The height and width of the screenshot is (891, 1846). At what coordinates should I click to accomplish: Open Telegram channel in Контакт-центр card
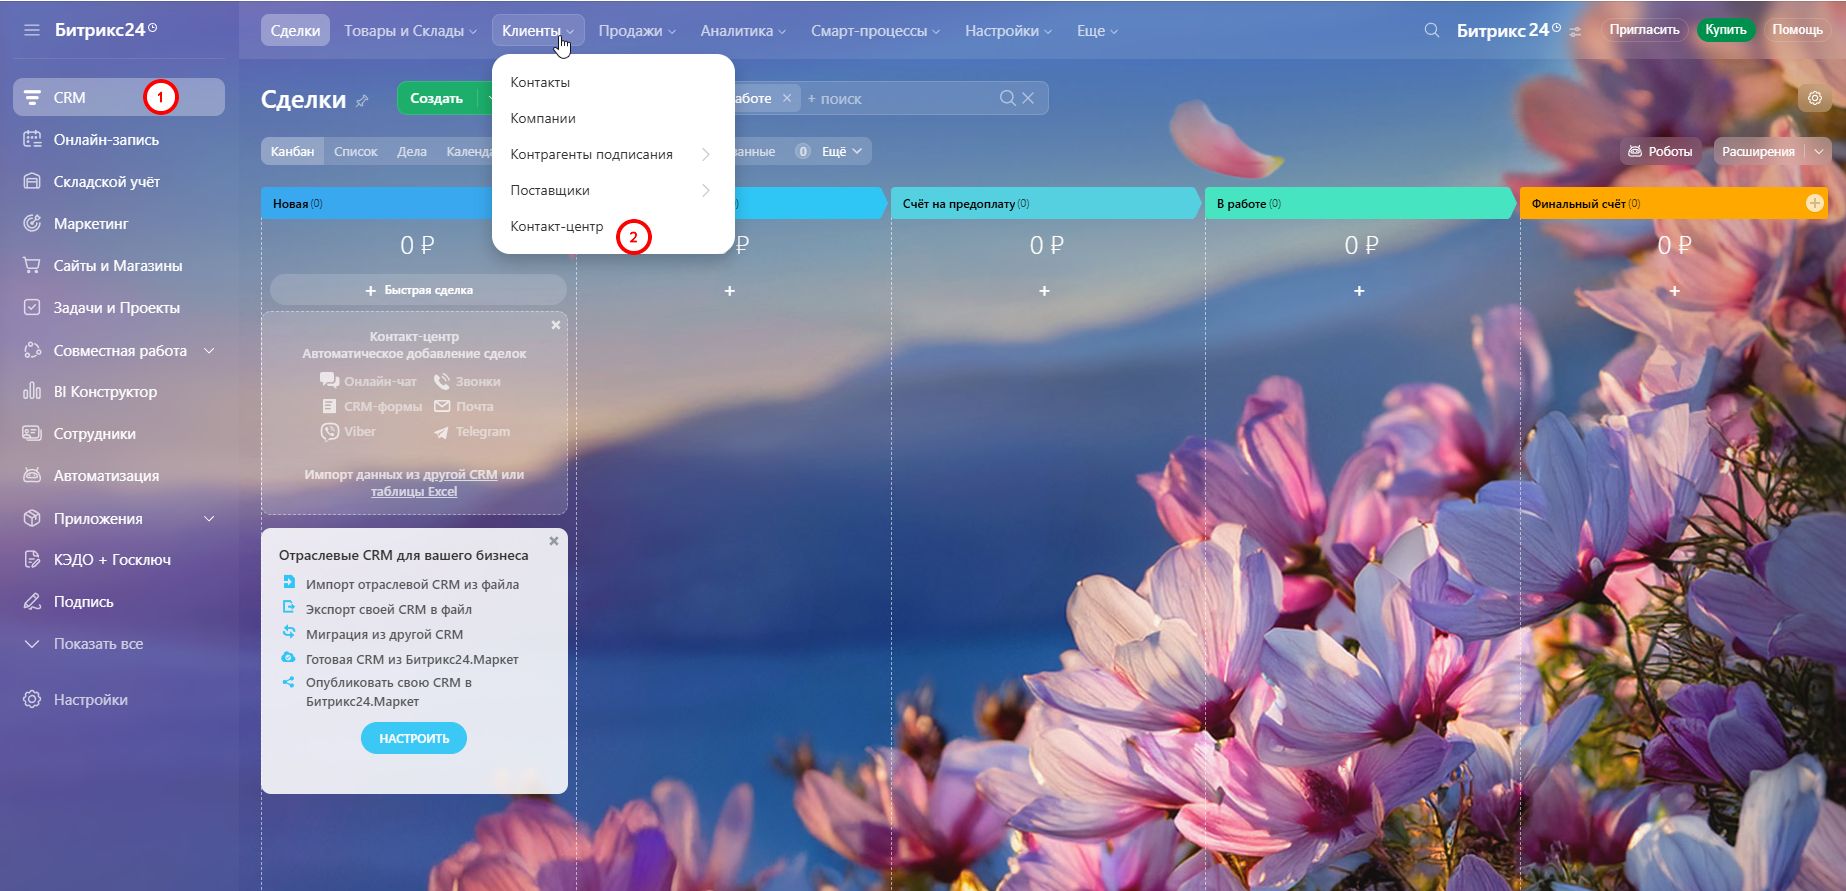pos(482,432)
